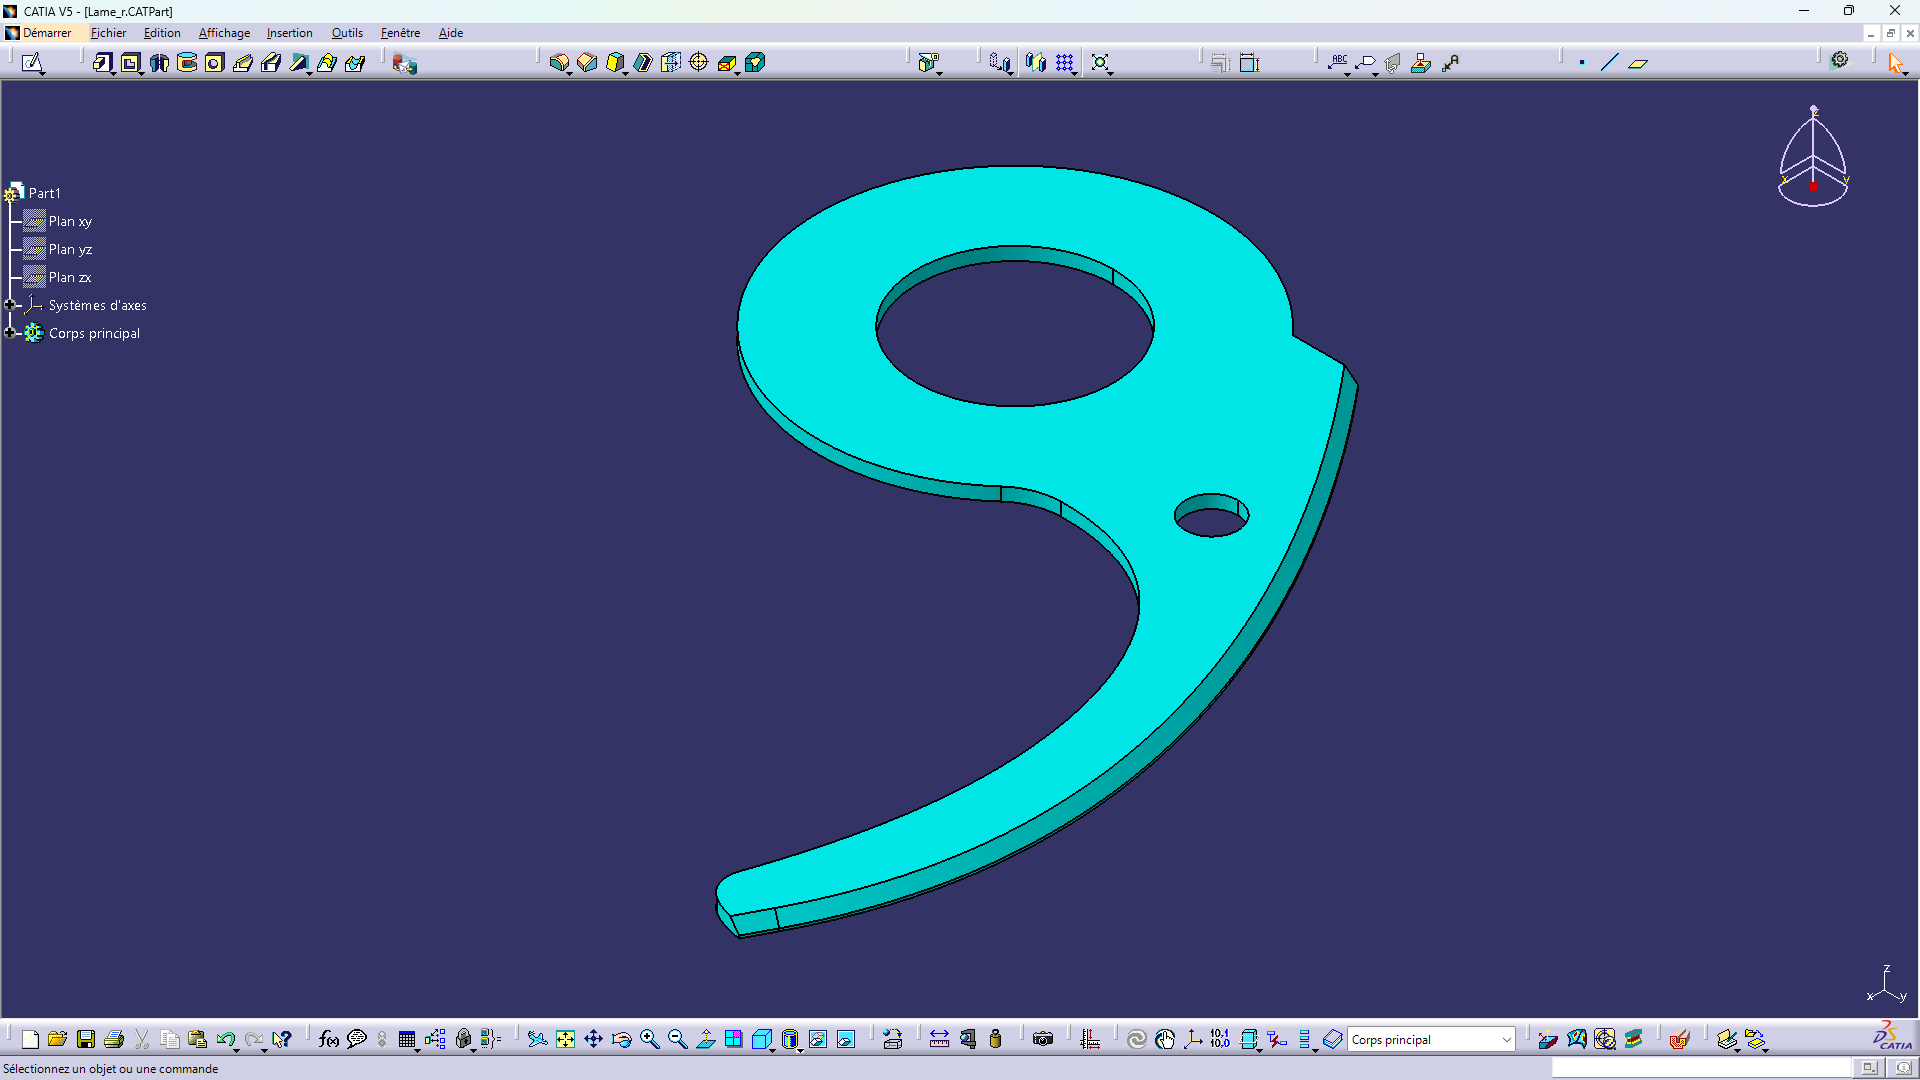Toggle the Fly mode airplane icon
1920x1080 pixels.
click(537, 1040)
